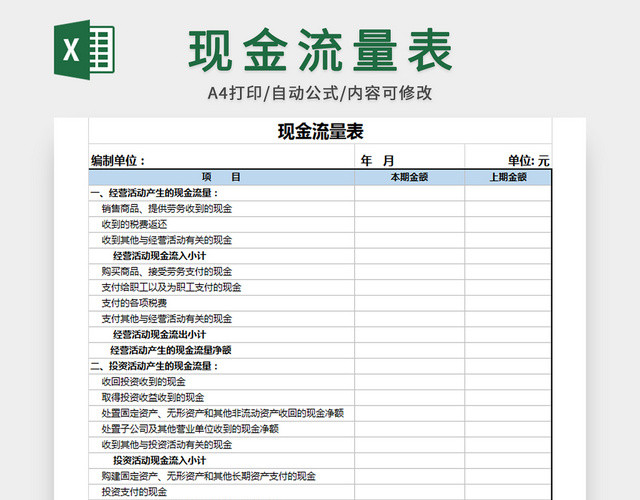Viewport: 640px width, 500px height.
Task: Click the 项 目 column header
Action: click(x=222, y=177)
